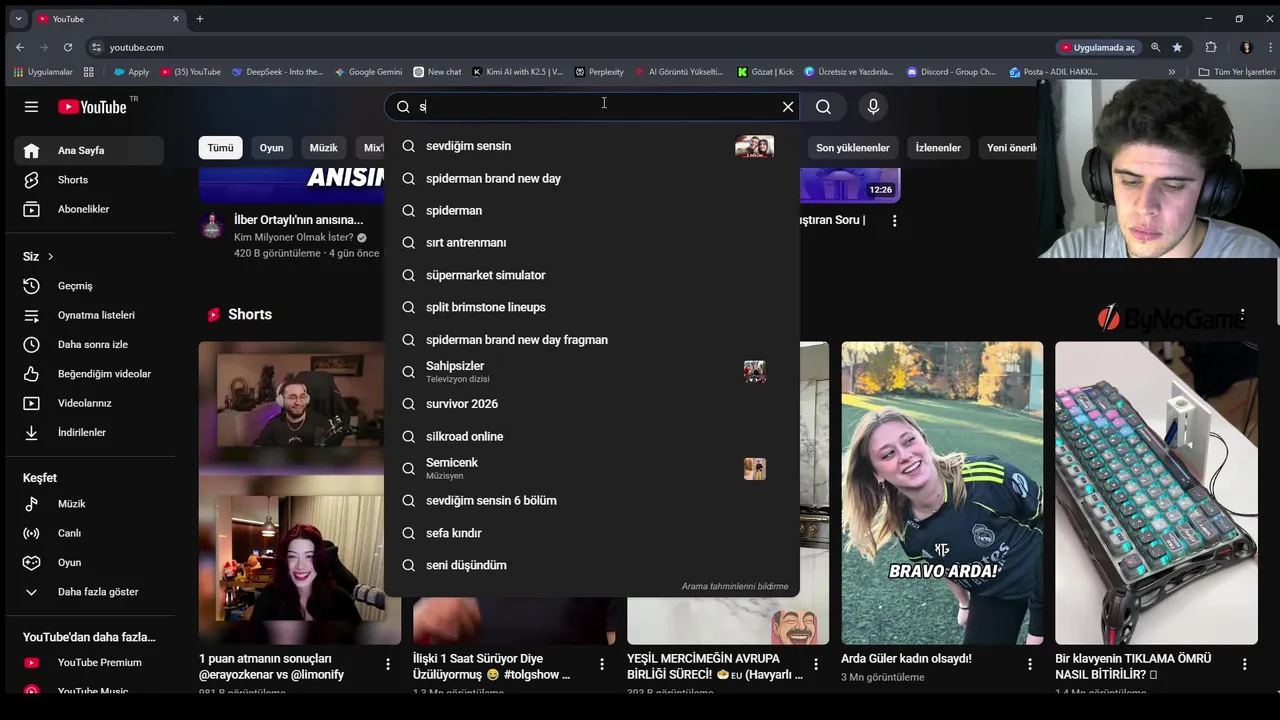Choose suggestion split brimstone lineups
Image resolution: width=1280 pixels, height=720 pixels.
coord(592,307)
